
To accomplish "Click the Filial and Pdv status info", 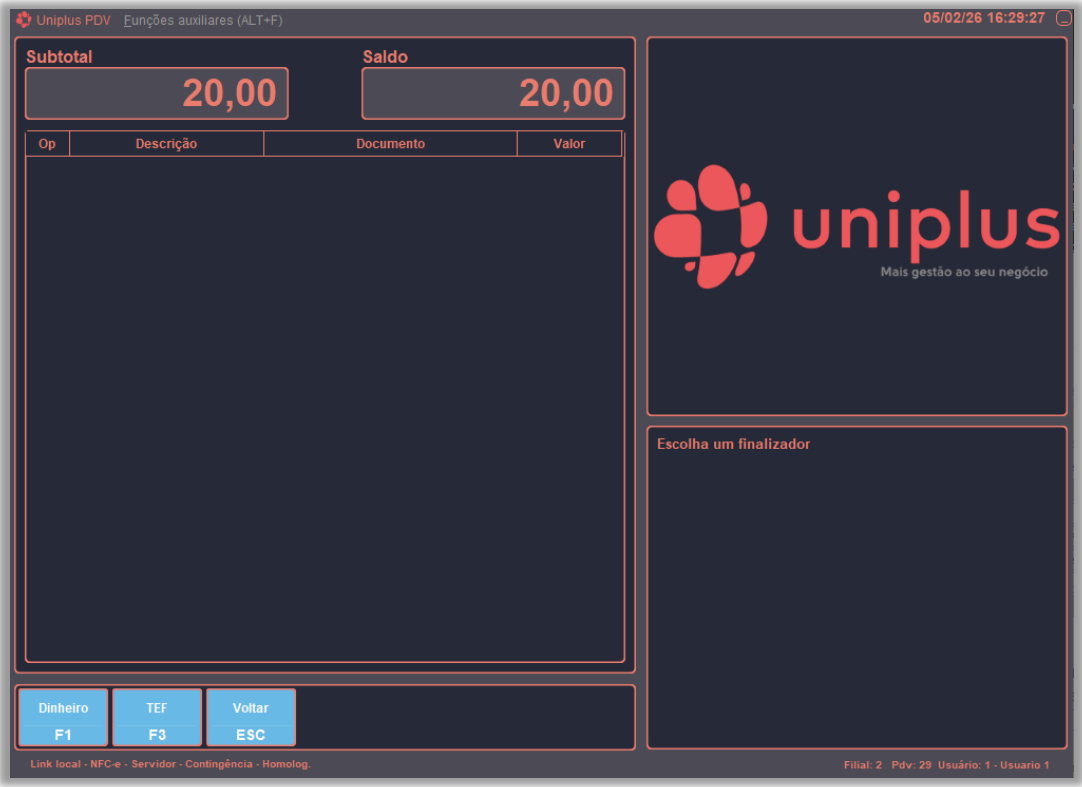I will [888, 765].
